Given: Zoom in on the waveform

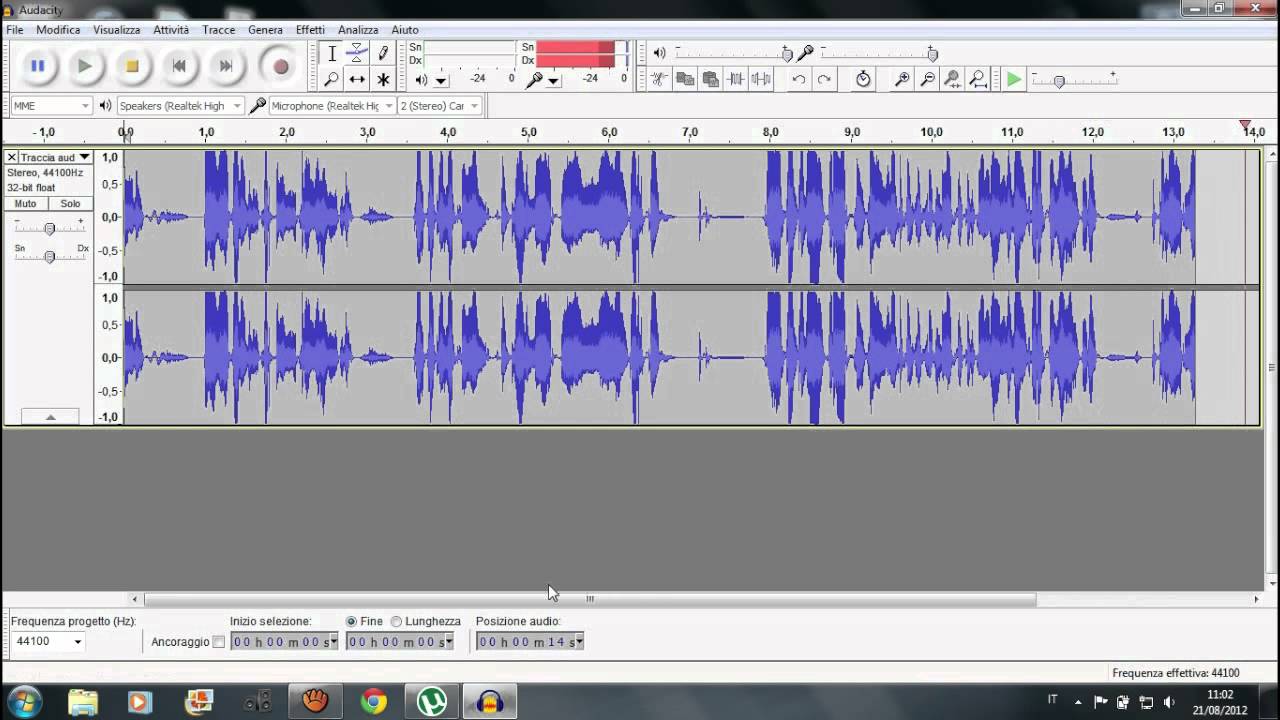Looking at the screenshot, I should (x=902, y=79).
